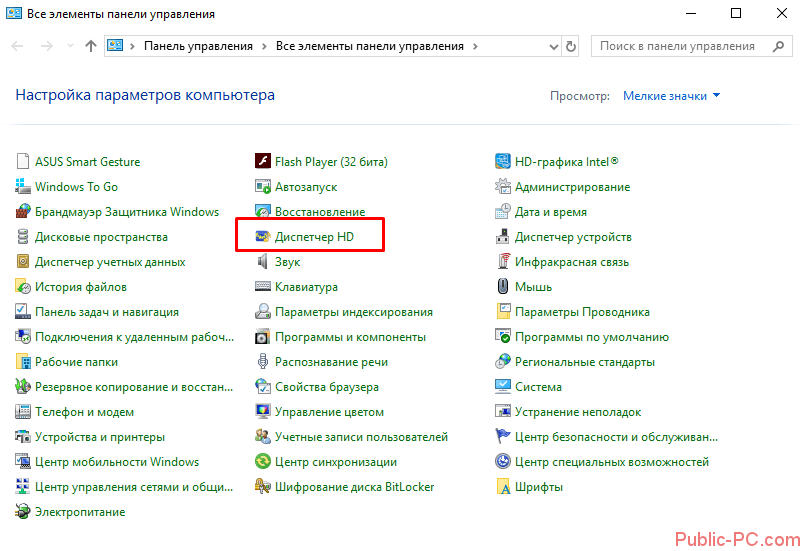Image resolution: width=805 pixels, height=551 pixels.
Task: Open the Flash Player (32 бита) icon
Action: [263, 162]
